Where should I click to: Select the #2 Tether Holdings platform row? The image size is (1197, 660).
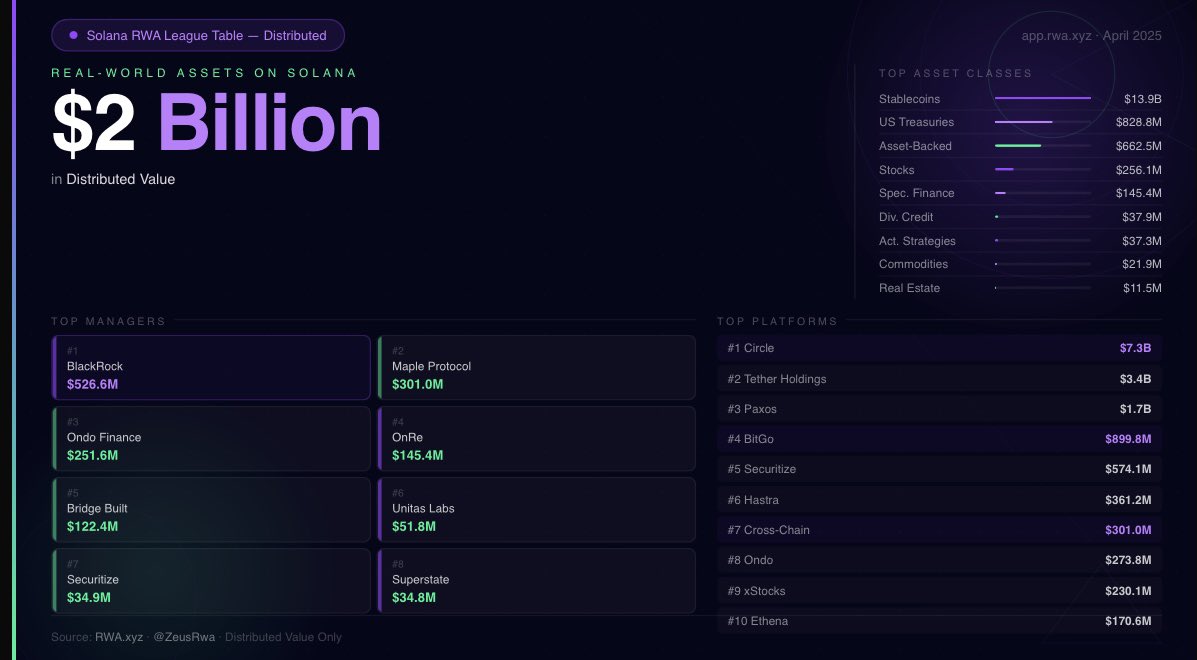pos(939,379)
